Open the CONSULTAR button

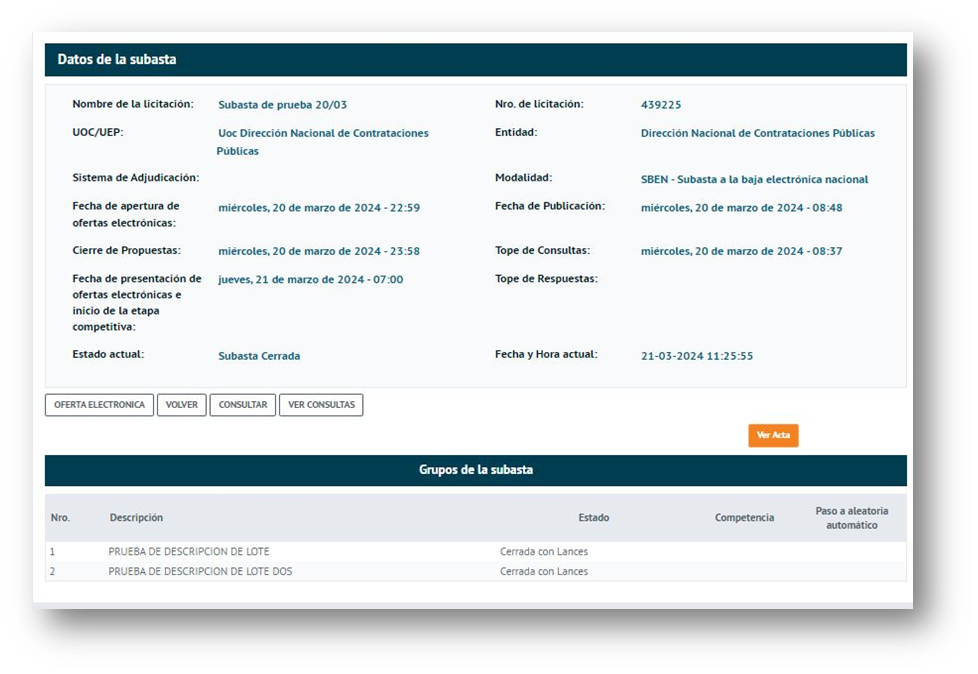(x=243, y=405)
